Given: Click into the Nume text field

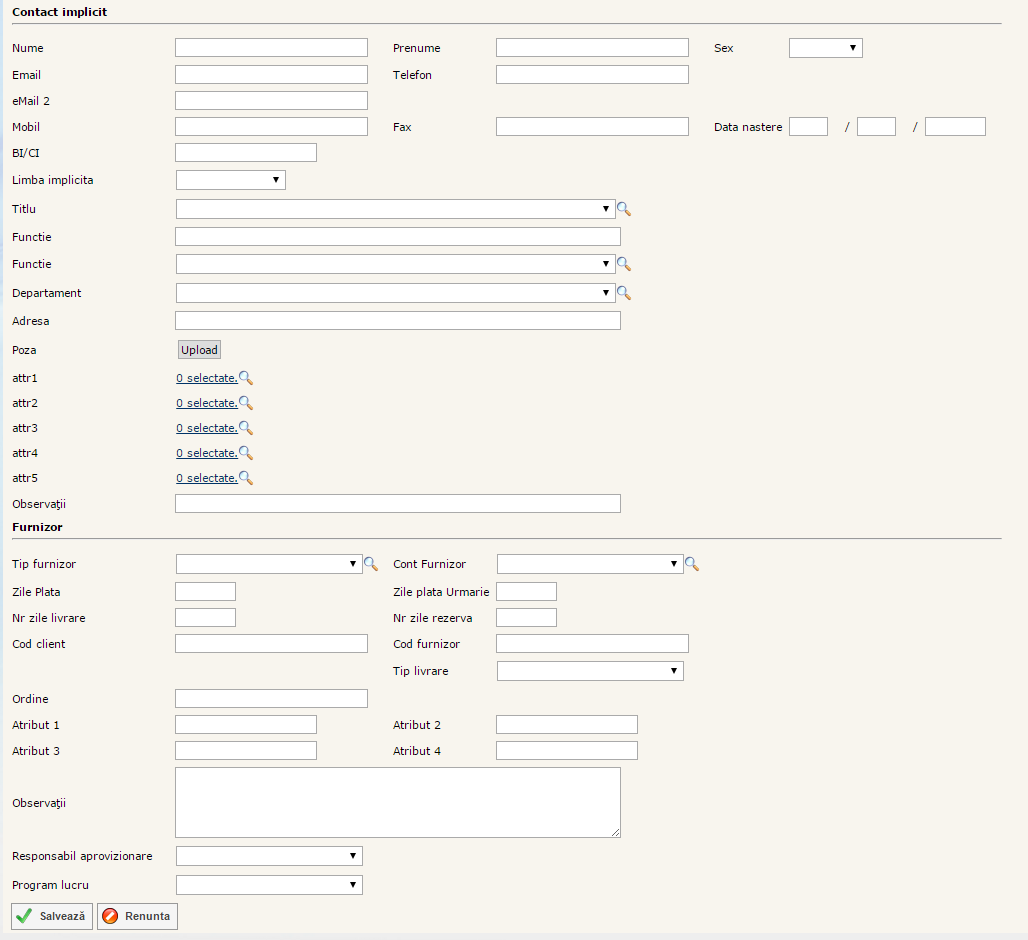Looking at the screenshot, I should tap(271, 48).
